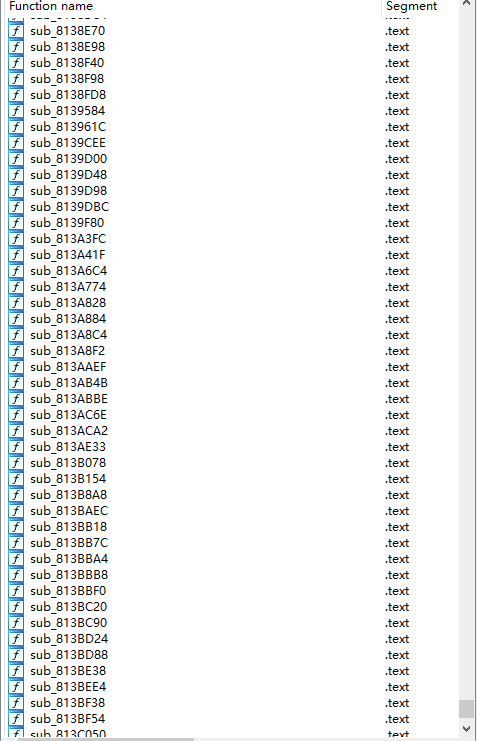
Task: Click the function icon beside sub_8138F98
Action: pos(16,79)
